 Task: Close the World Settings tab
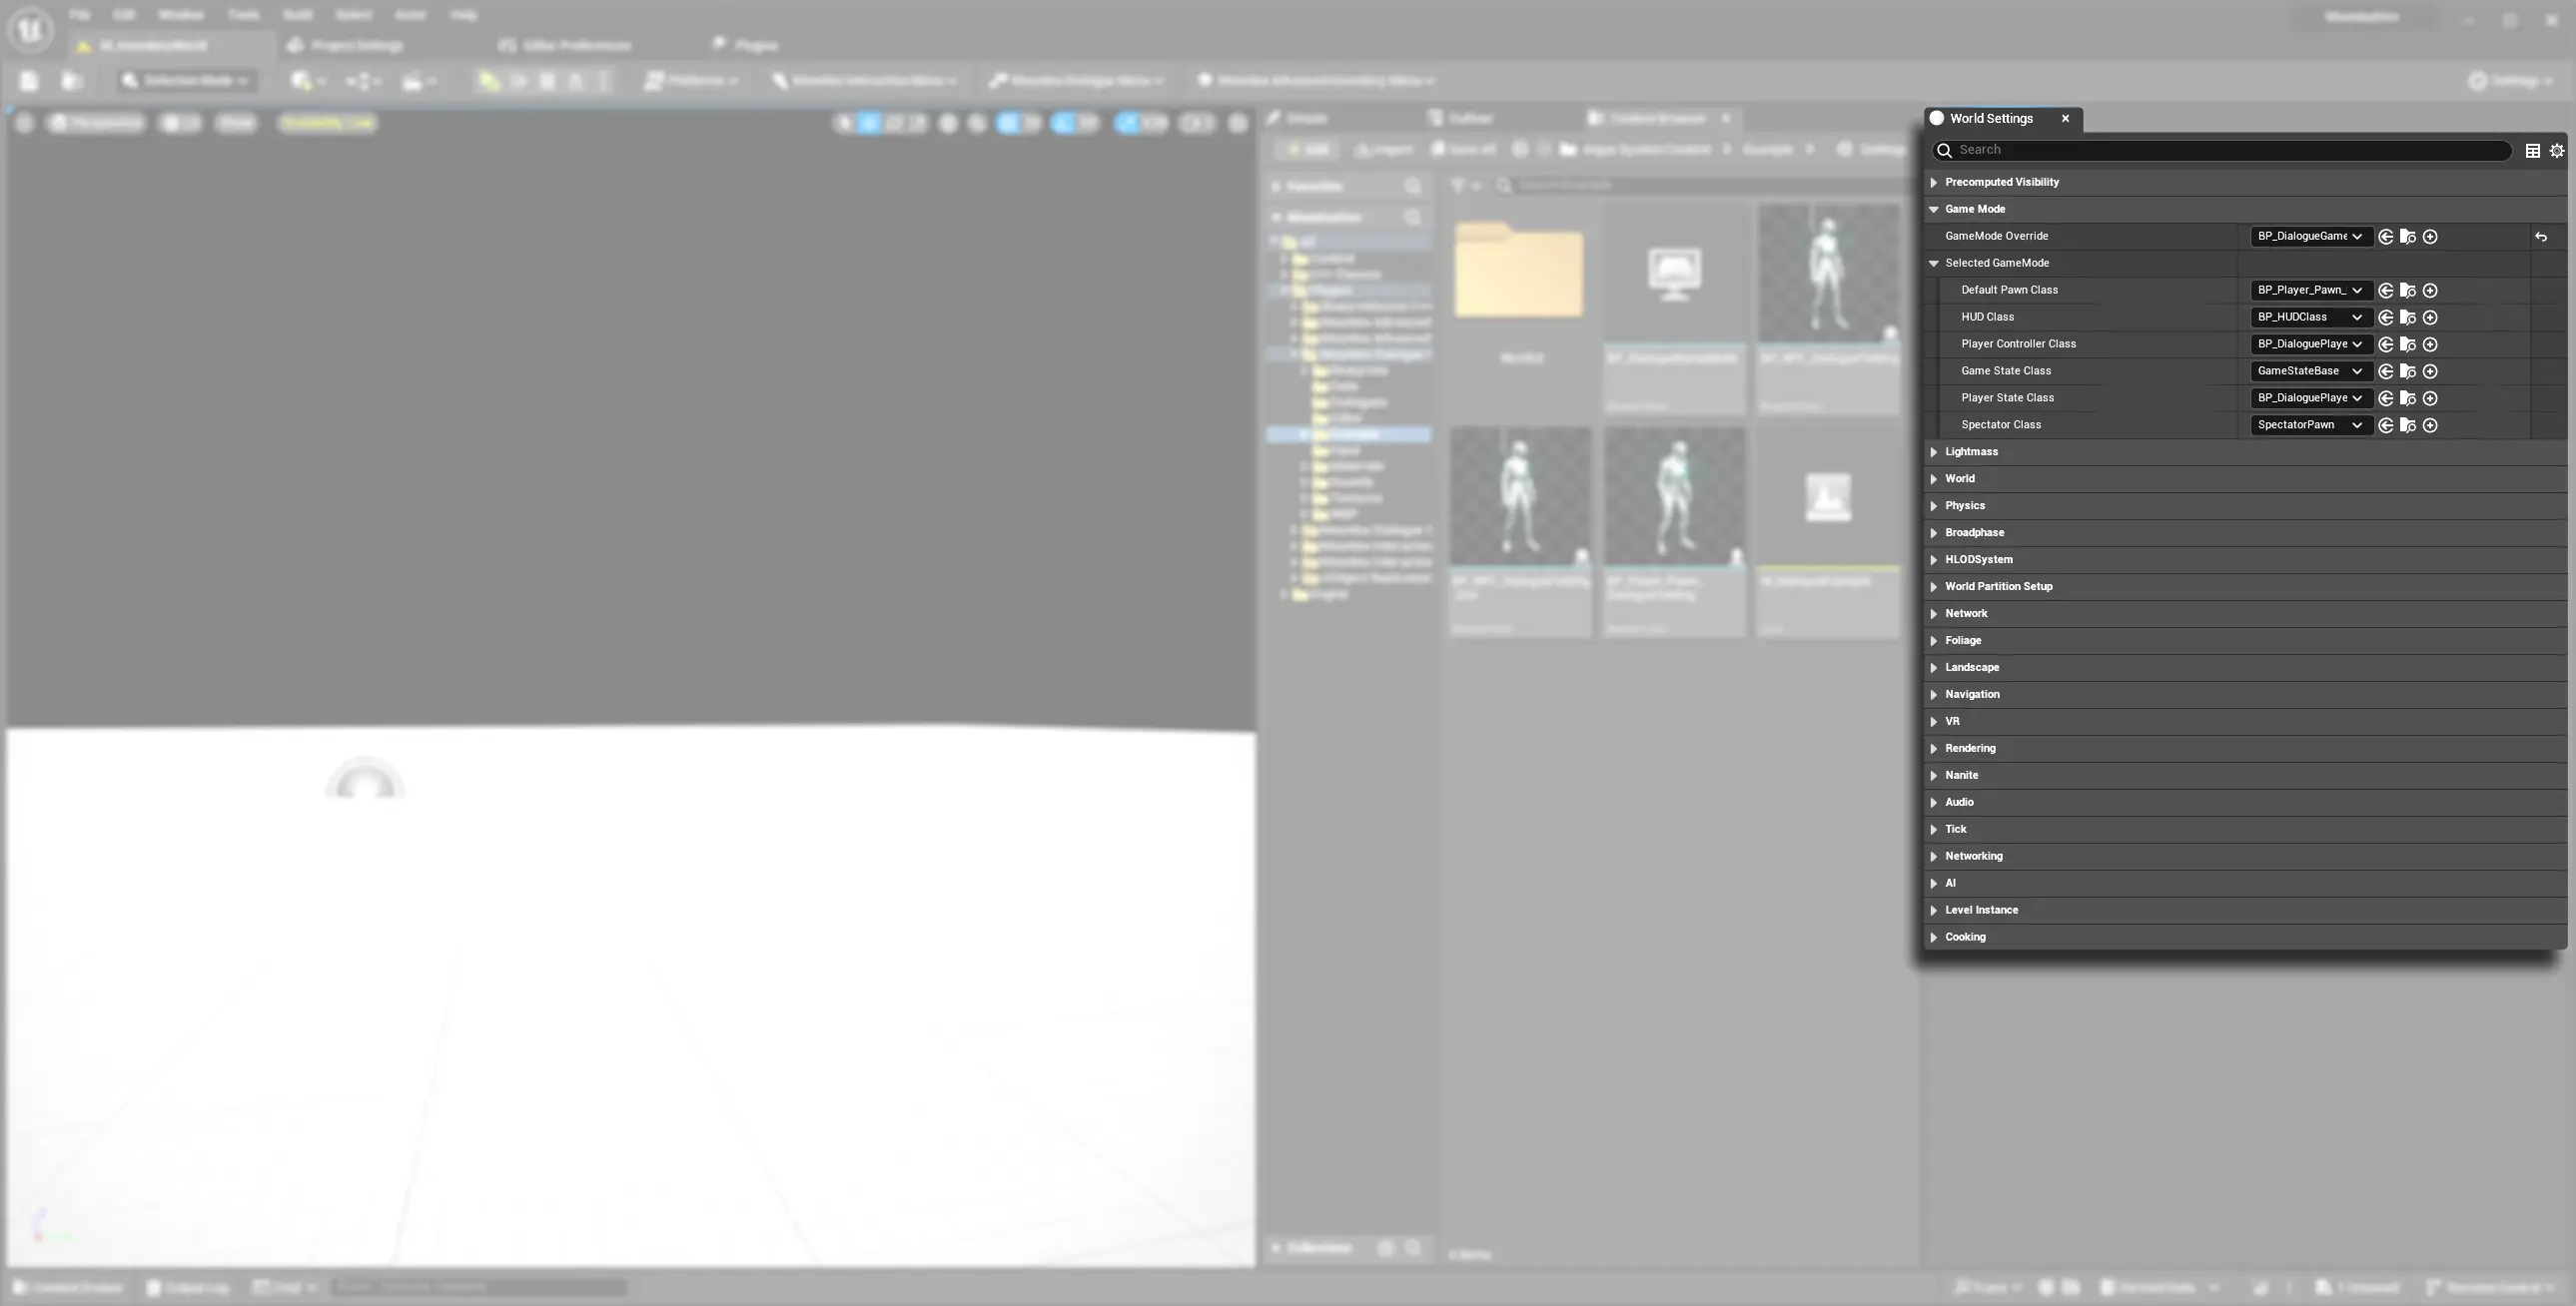click(x=2065, y=119)
